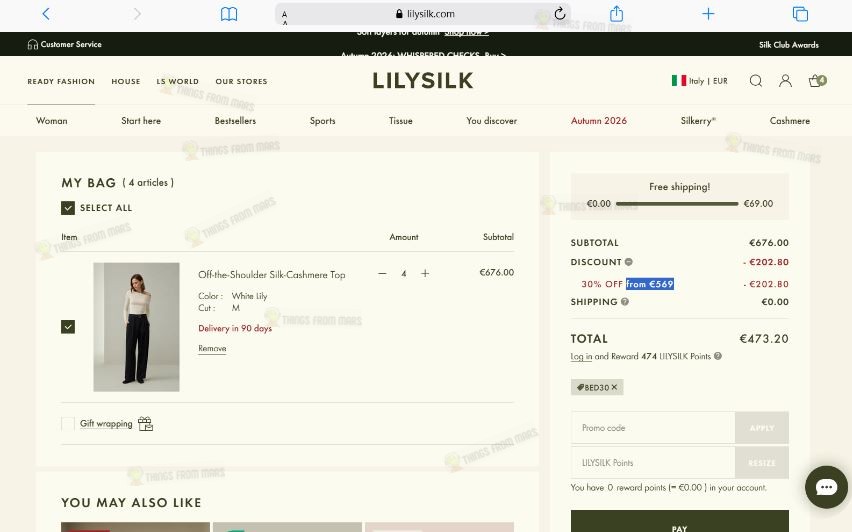Open the shopping bag icon
The width and height of the screenshot is (852, 532).
817,81
